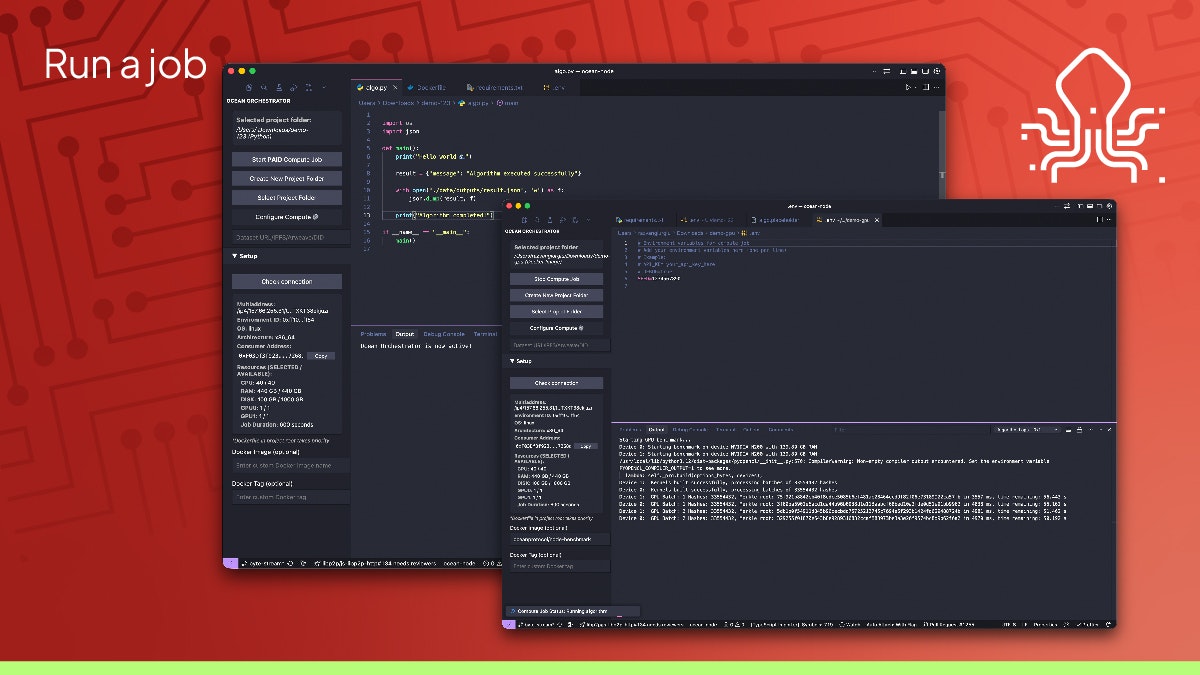
Task: Run algo.py using the Run button
Action: tap(908, 87)
